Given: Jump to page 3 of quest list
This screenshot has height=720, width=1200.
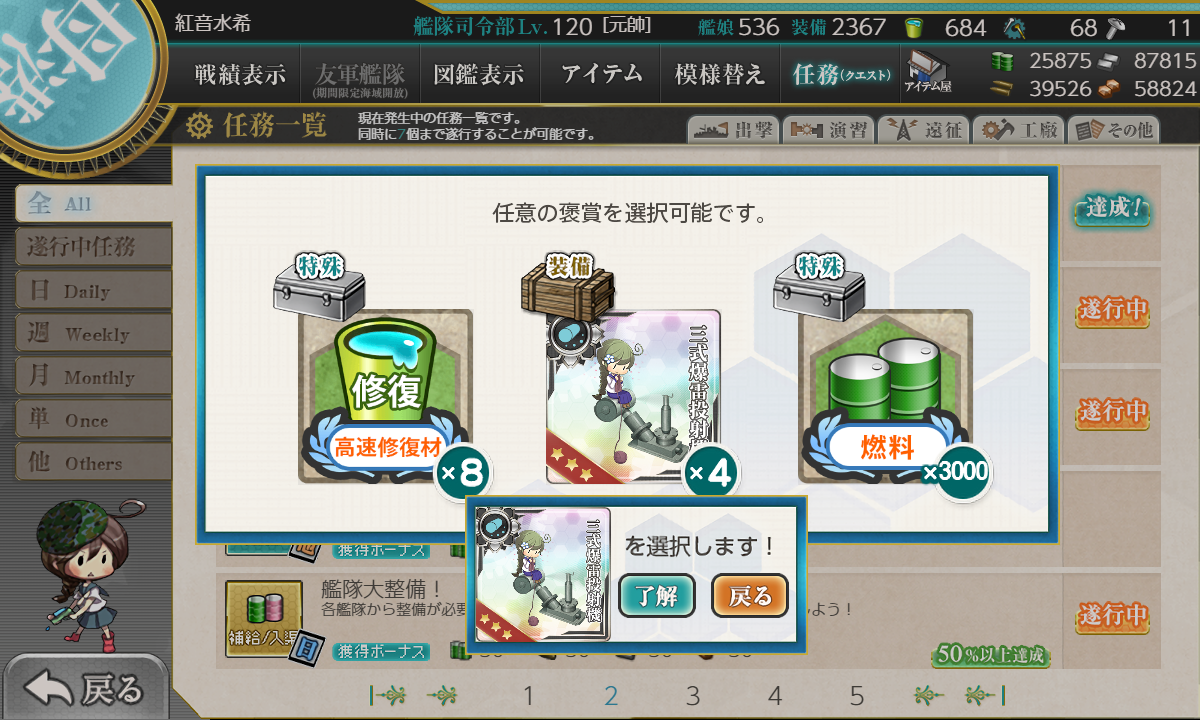Looking at the screenshot, I should click(693, 696).
